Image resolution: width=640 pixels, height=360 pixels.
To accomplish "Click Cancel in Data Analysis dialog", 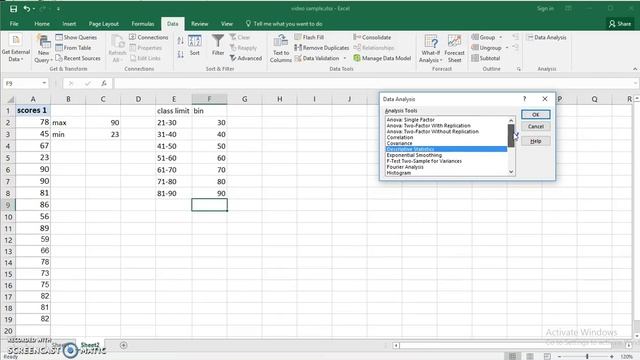I will click(536, 127).
